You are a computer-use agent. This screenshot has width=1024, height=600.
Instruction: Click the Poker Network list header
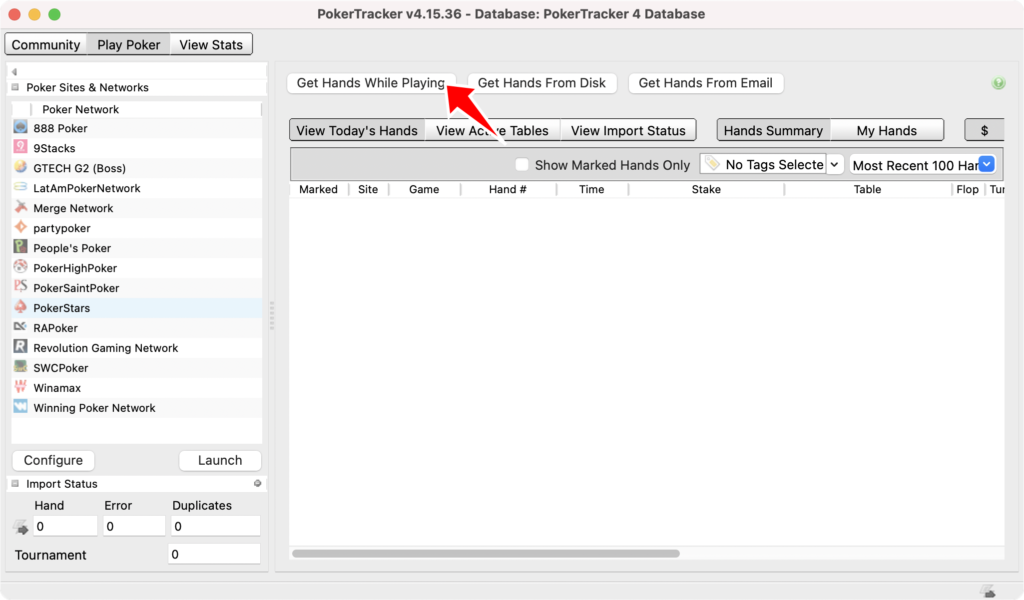pos(80,109)
